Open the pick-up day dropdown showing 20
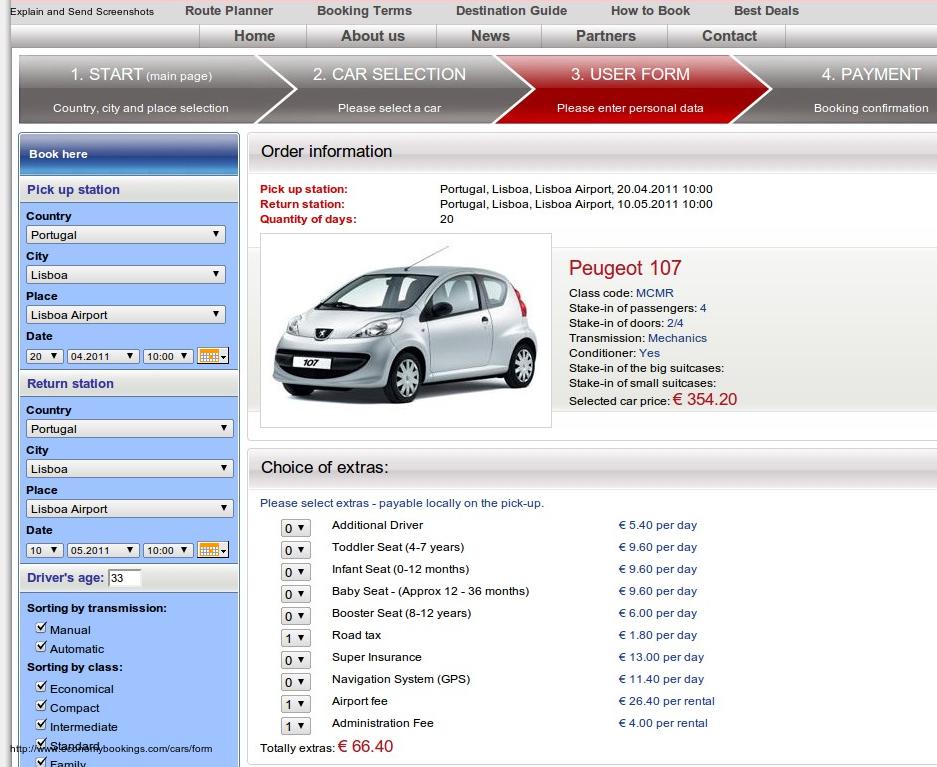Screen dimensions: 937x767 [x=44, y=356]
